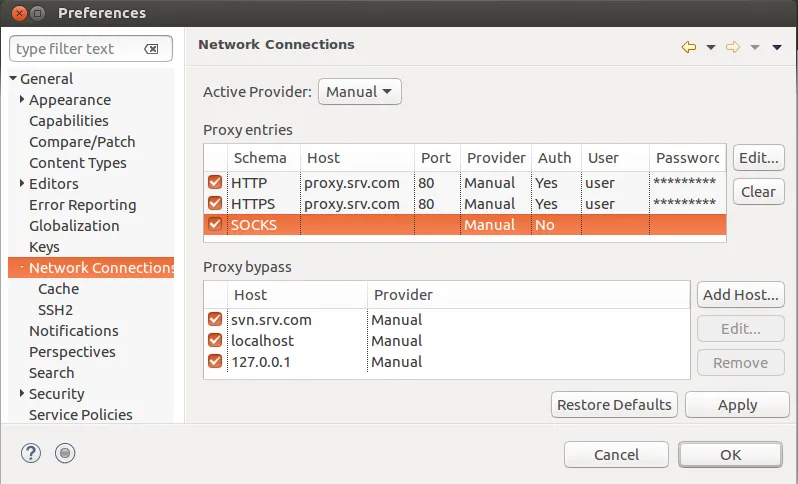The width and height of the screenshot is (798, 484).
Task: Click the forward navigation arrow
Action: (x=733, y=47)
